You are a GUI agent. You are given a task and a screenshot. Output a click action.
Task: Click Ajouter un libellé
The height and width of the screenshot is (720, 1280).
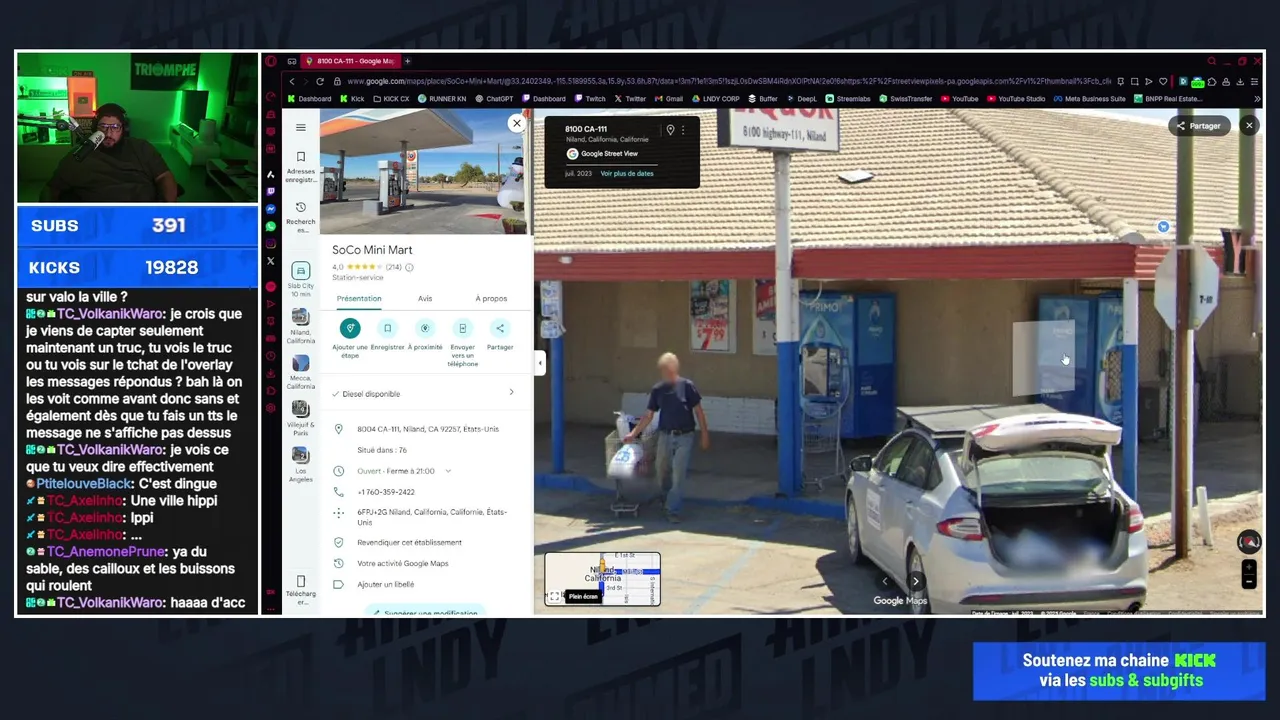[385, 584]
